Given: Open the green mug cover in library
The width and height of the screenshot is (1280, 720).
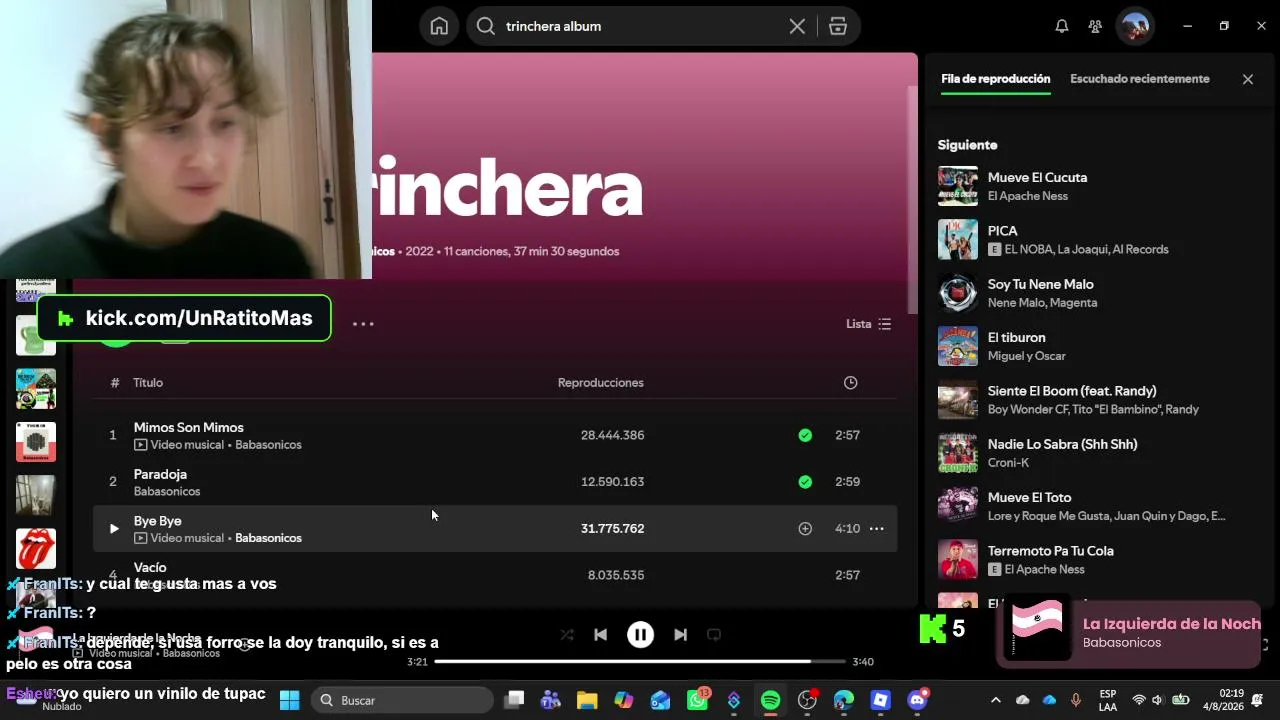Looking at the screenshot, I should click(x=36, y=336).
